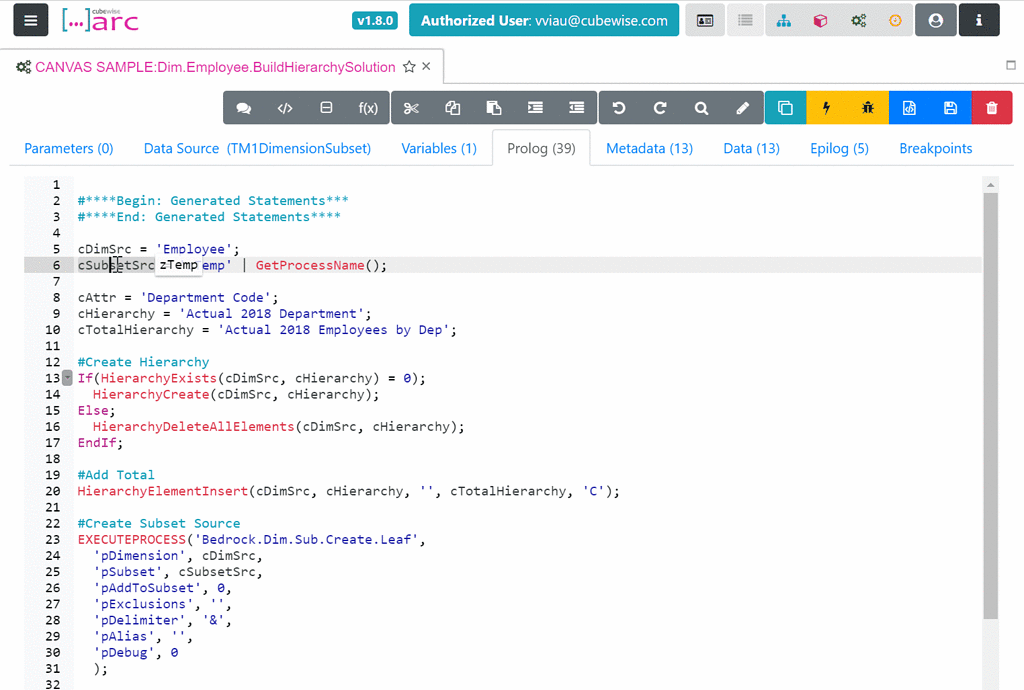Image resolution: width=1024 pixels, height=690 pixels.
Task: Open the pink Cubes view icon
Action: click(x=819, y=20)
